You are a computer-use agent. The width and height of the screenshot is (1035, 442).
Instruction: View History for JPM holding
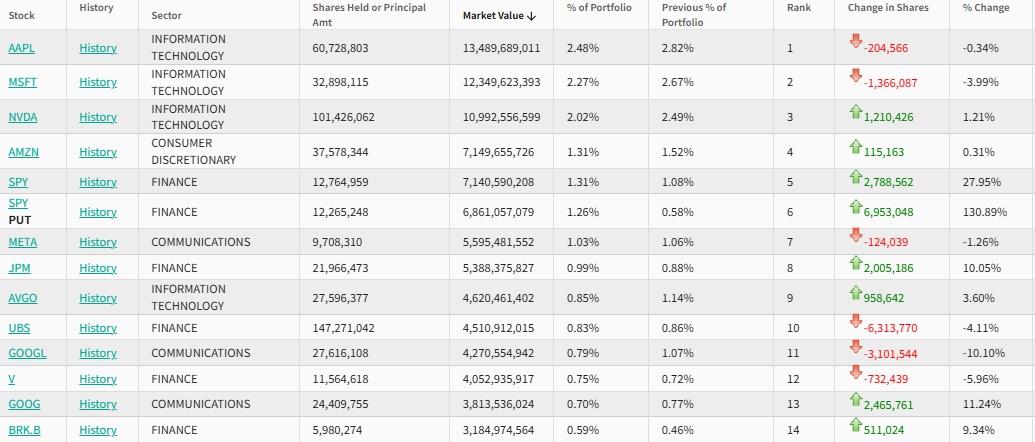point(98,268)
